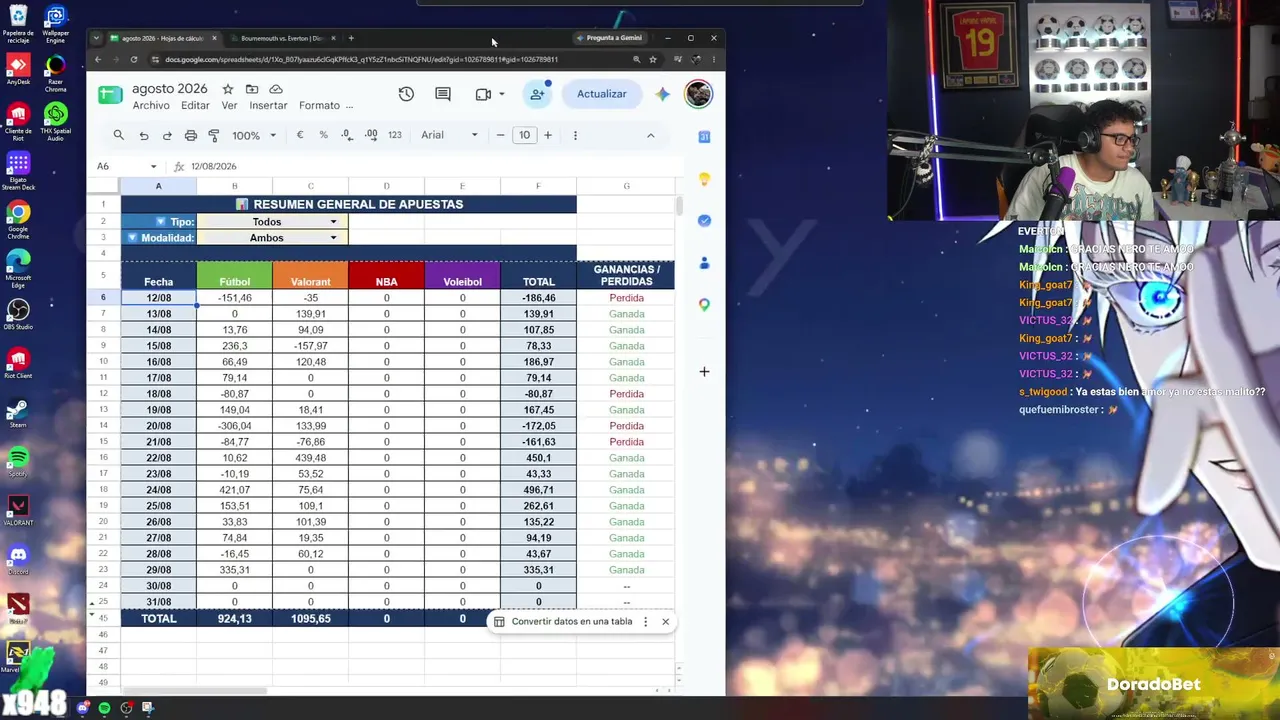
Task: Open the Formato menu
Action: click(319, 106)
